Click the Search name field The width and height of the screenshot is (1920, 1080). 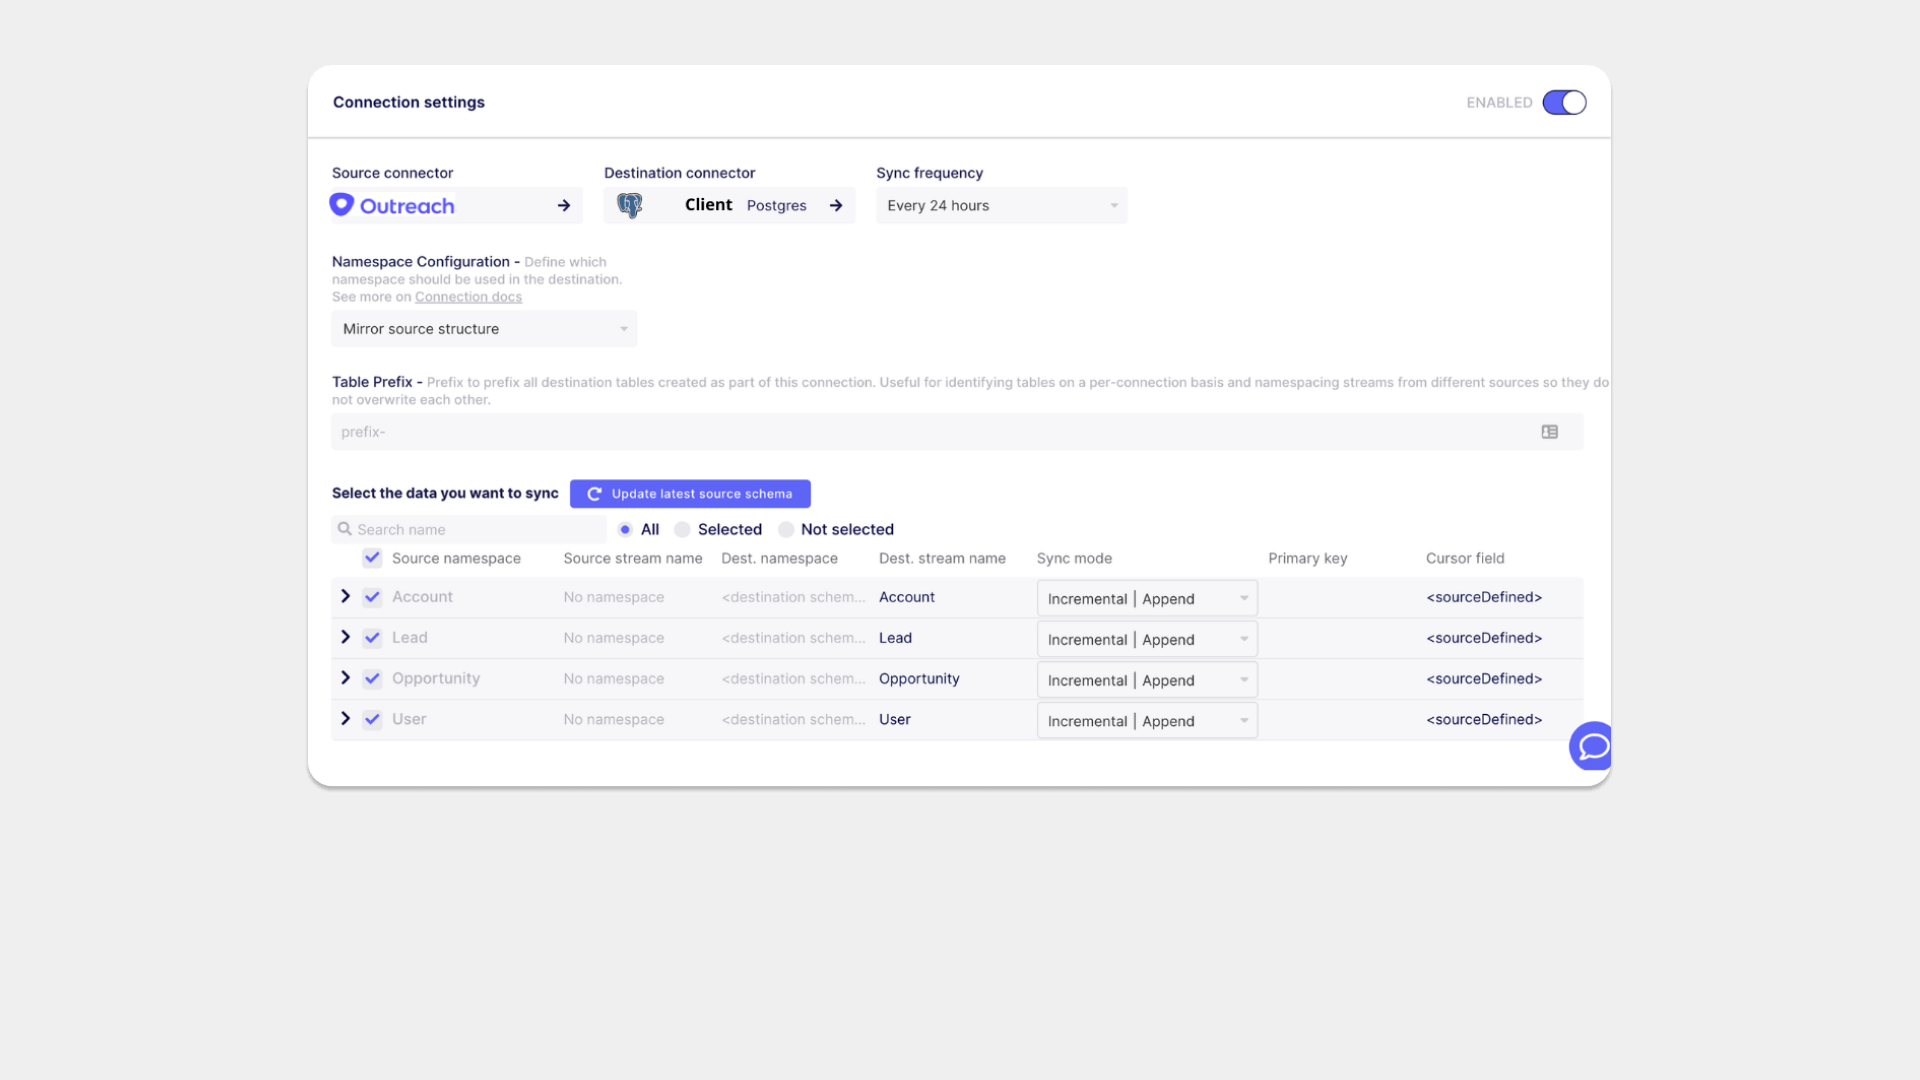(x=469, y=529)
